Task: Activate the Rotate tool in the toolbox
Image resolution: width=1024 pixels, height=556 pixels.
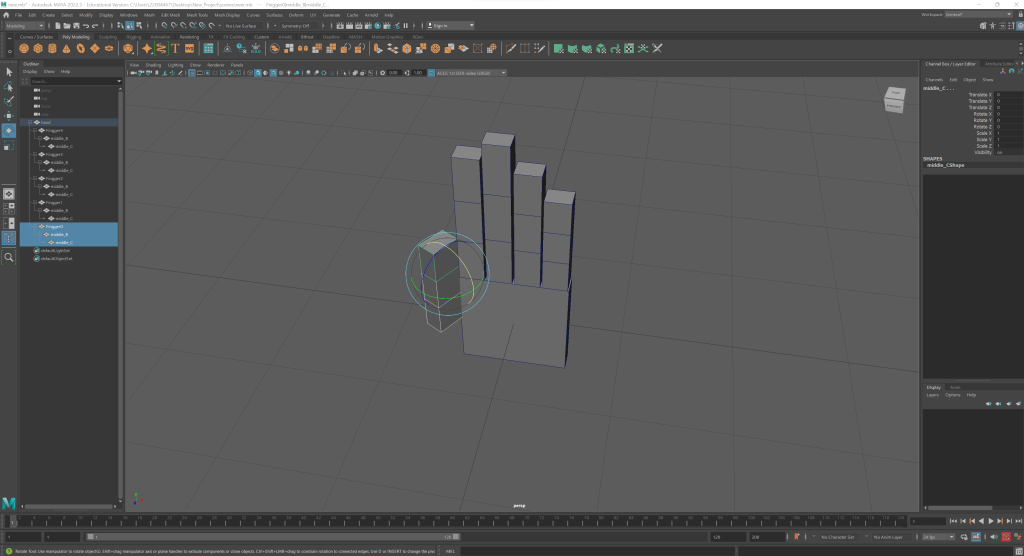Action: pyautogui.click(x=9, y=130)
